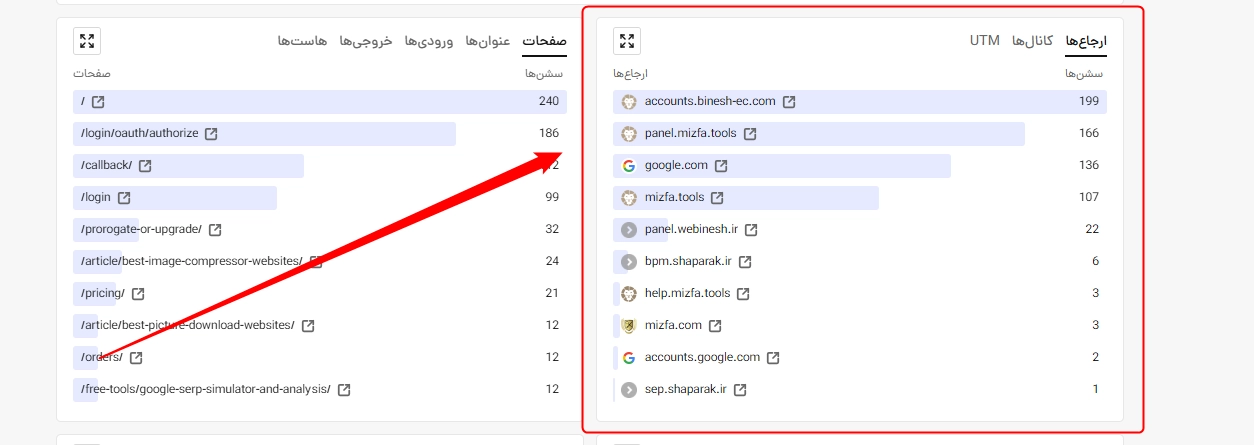Click the سشن‌ها column header in pages panel
The height and width of the screenshot is (445, 1254).
pos(544,74)
